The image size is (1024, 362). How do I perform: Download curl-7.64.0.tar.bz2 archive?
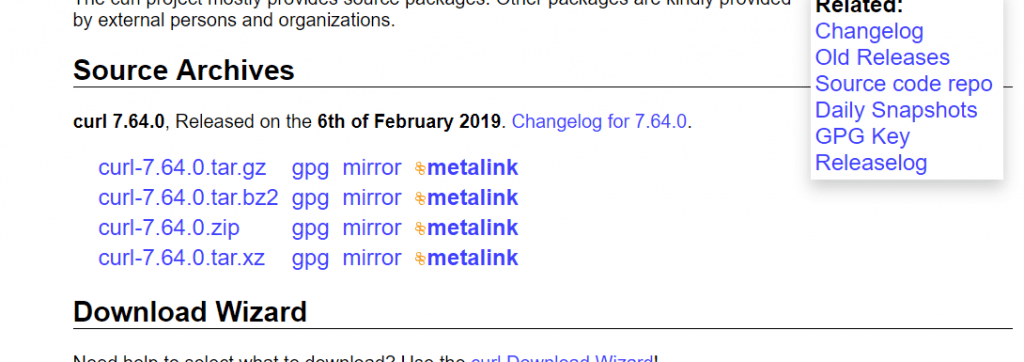[x=188, y=198]
